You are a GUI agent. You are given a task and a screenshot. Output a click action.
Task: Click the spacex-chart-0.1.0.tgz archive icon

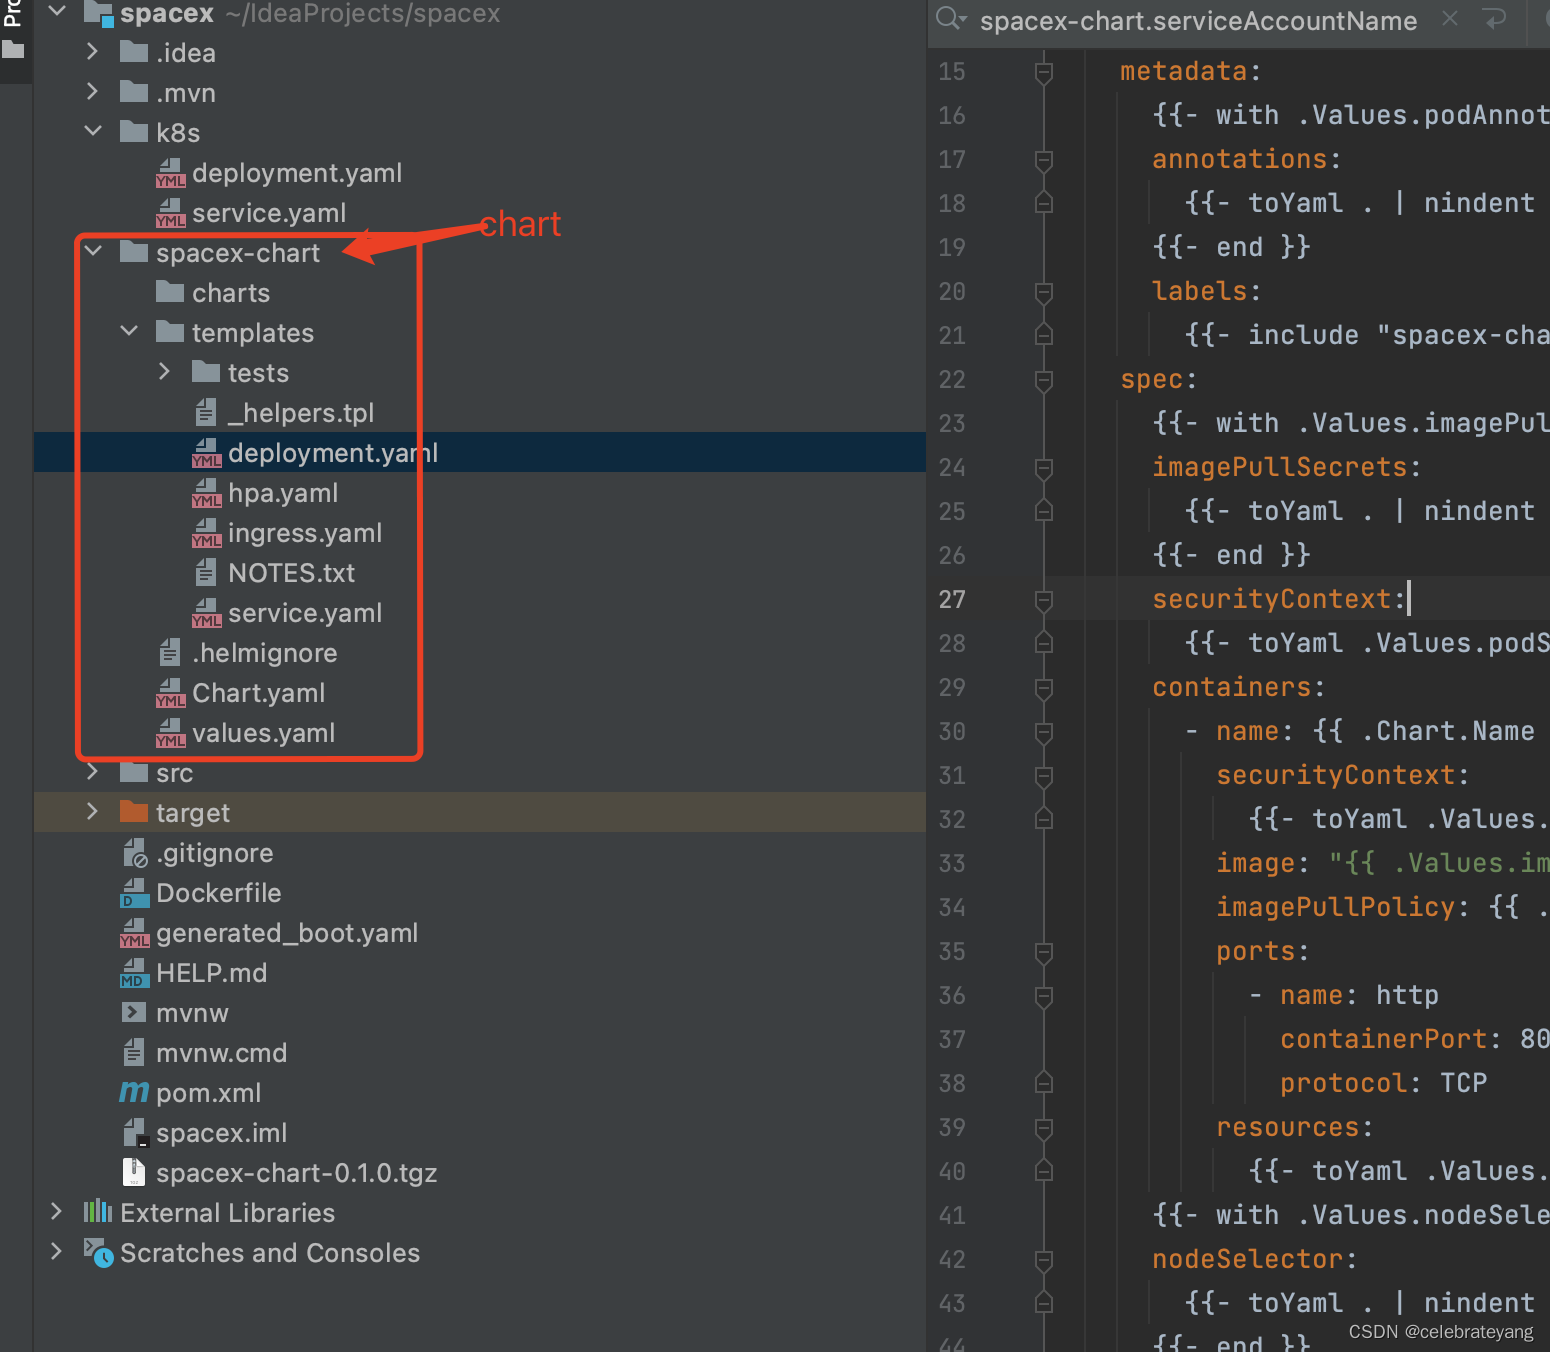point(133,1172)
